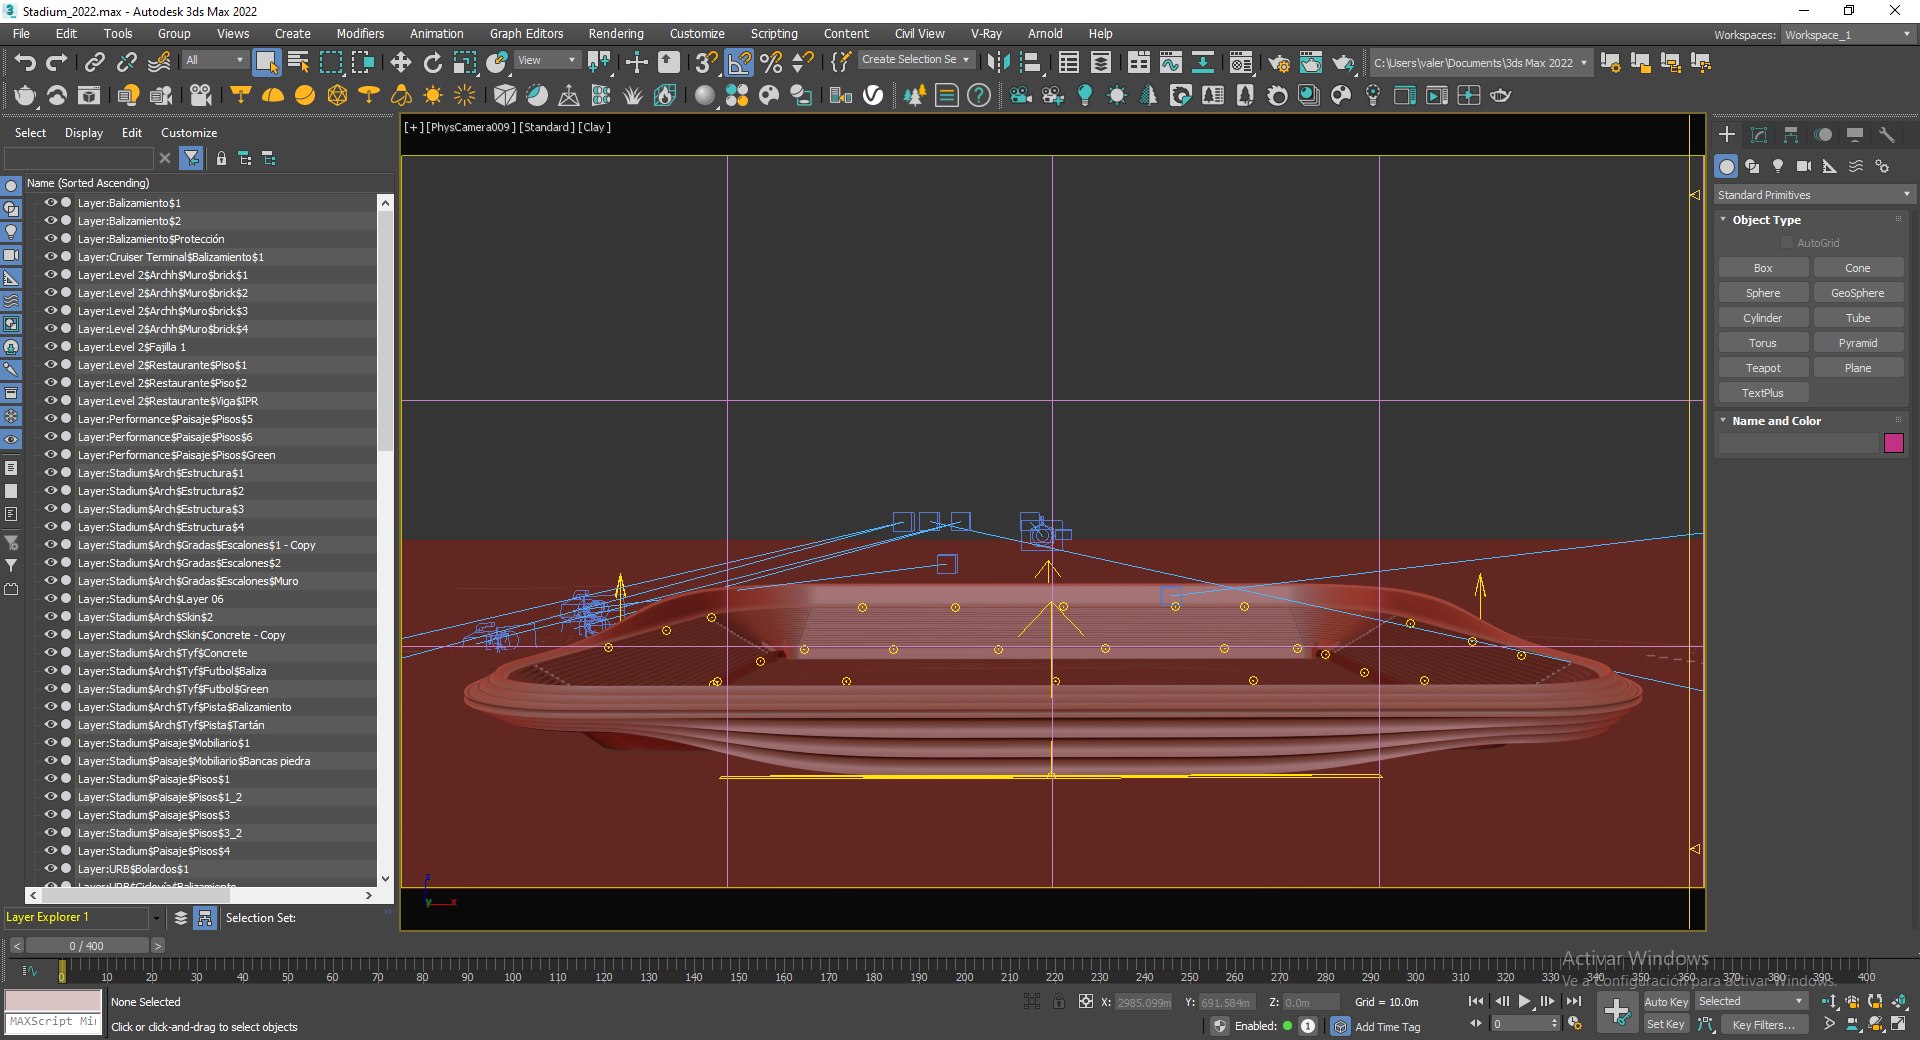Open Key Filters dialog
The height and width of the screenshot is (1040, 1920).
1763,1024
